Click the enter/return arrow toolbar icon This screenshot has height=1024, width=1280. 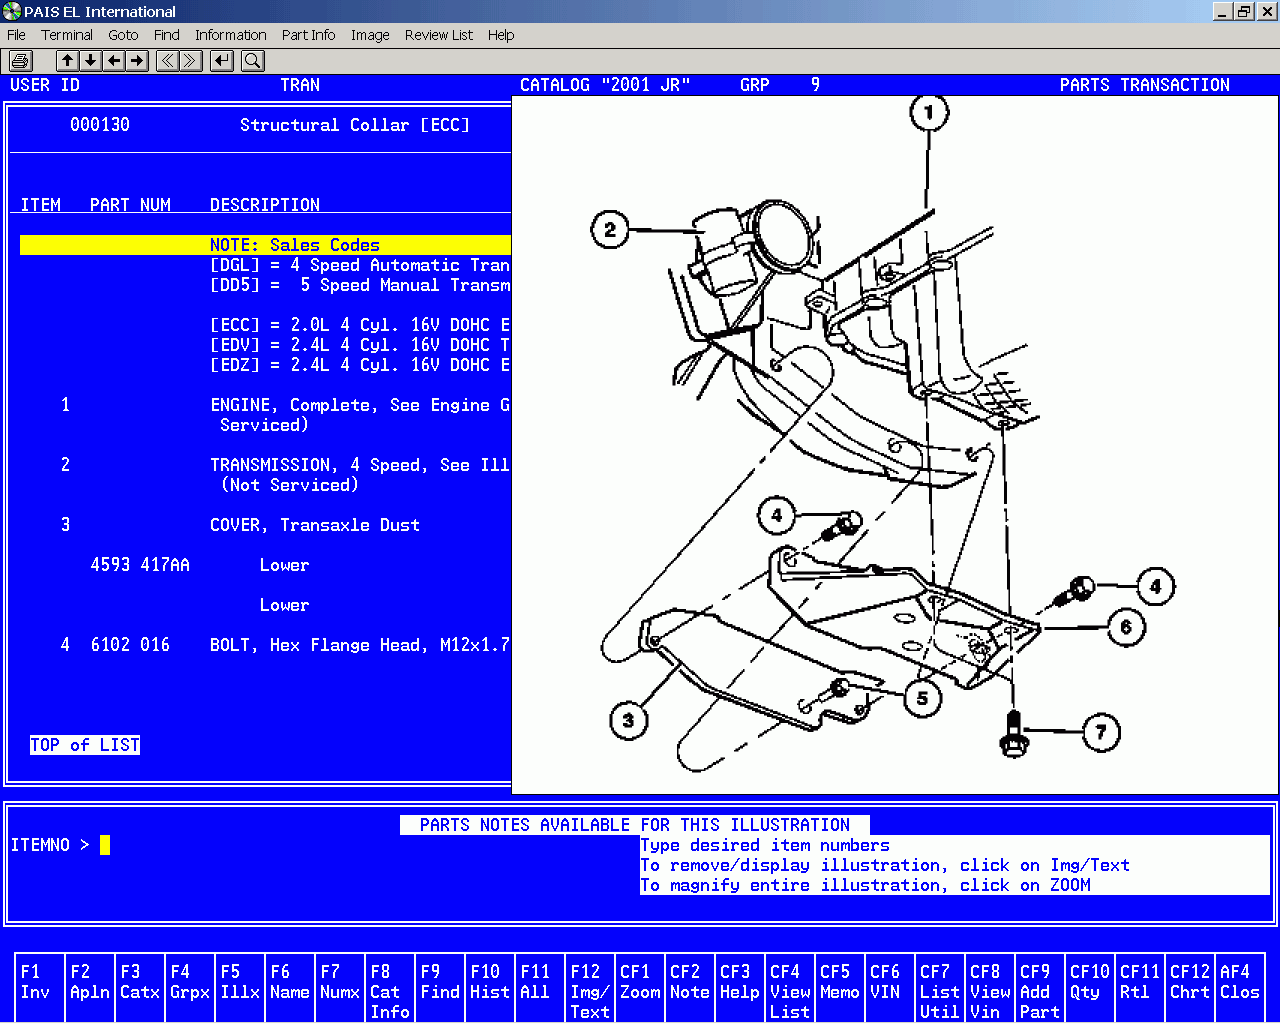[222, 61]
